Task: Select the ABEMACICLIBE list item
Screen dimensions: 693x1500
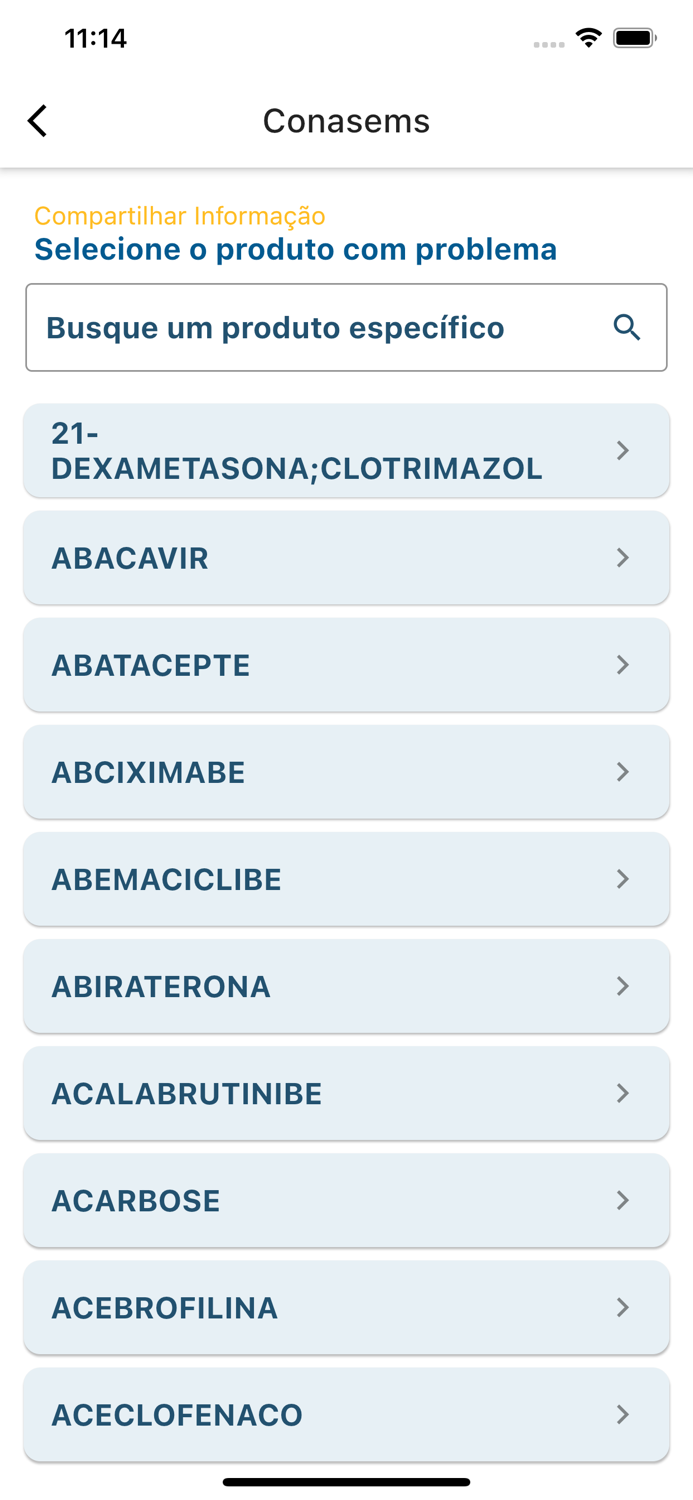Action: (x=346, y=879)
